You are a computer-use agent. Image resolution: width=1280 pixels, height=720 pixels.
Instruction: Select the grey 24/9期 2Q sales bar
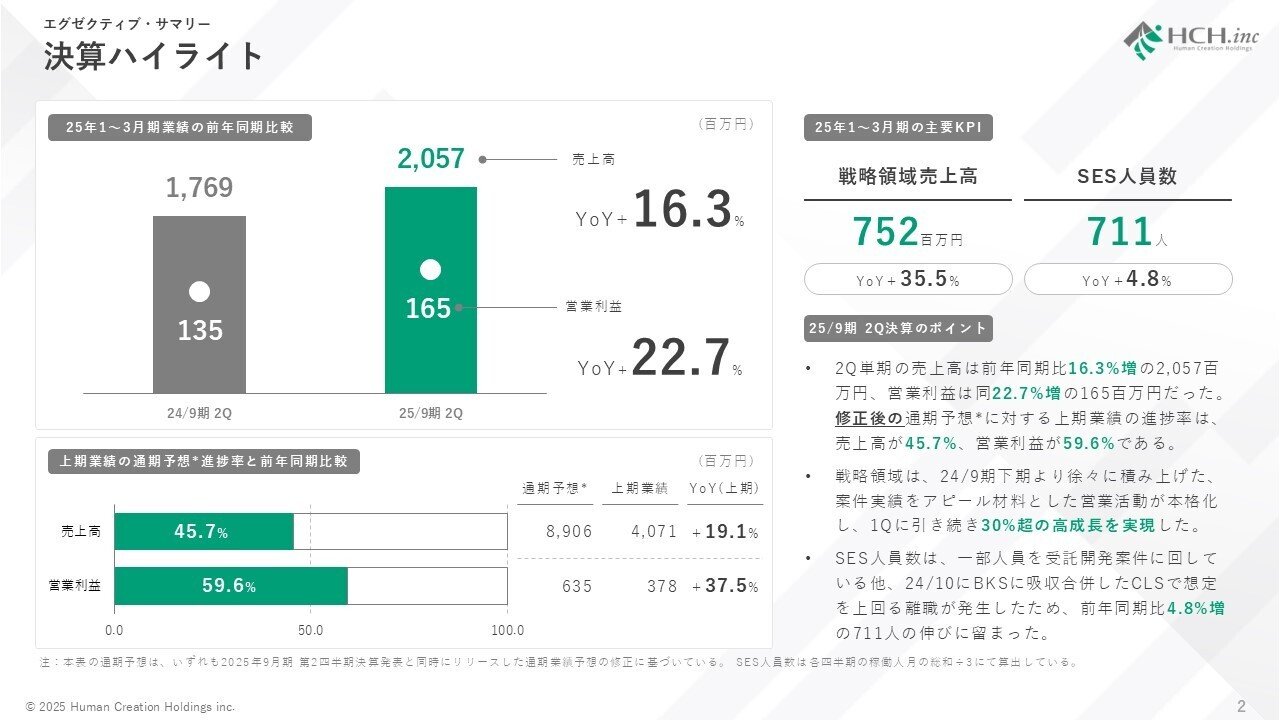(x=199, y=304)
